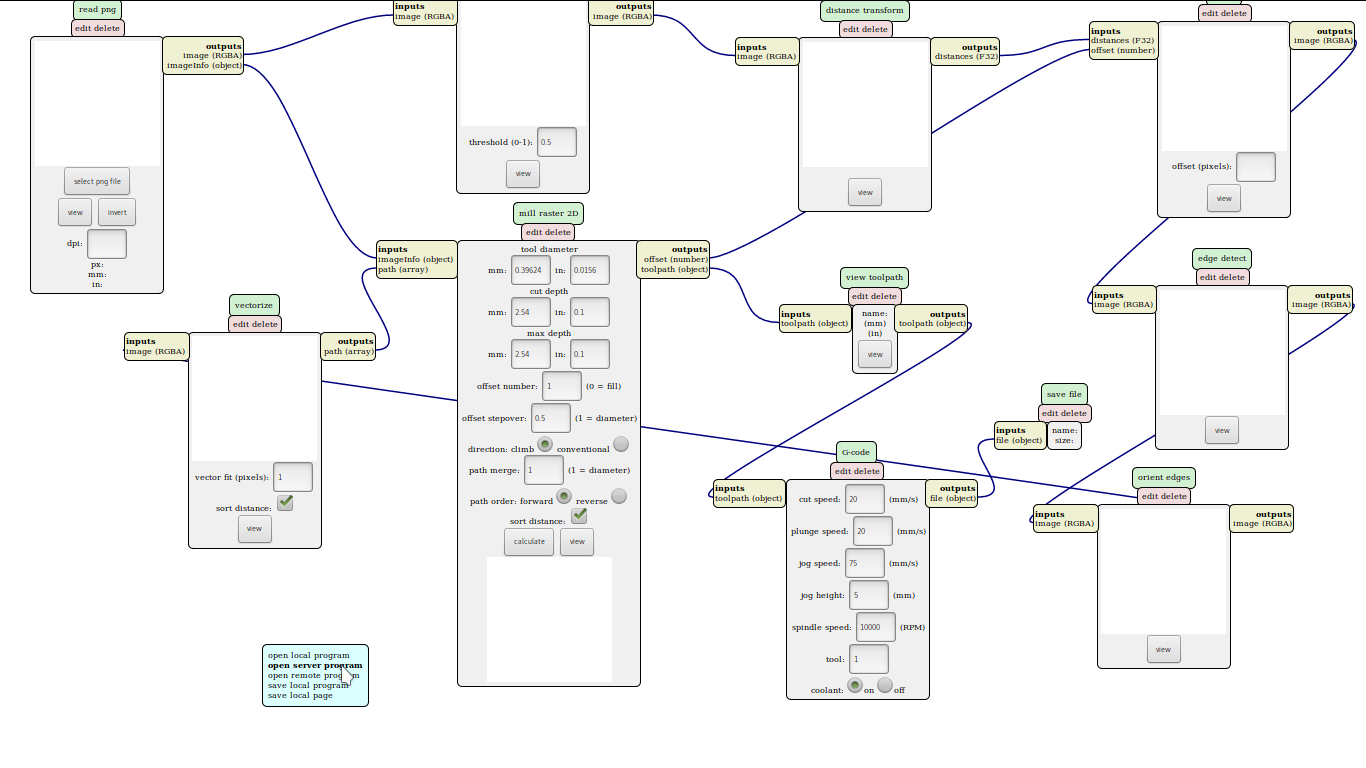Click 'path (array)' output of vectorize
The image size is (1366, 768).
[x=349, y=352]
